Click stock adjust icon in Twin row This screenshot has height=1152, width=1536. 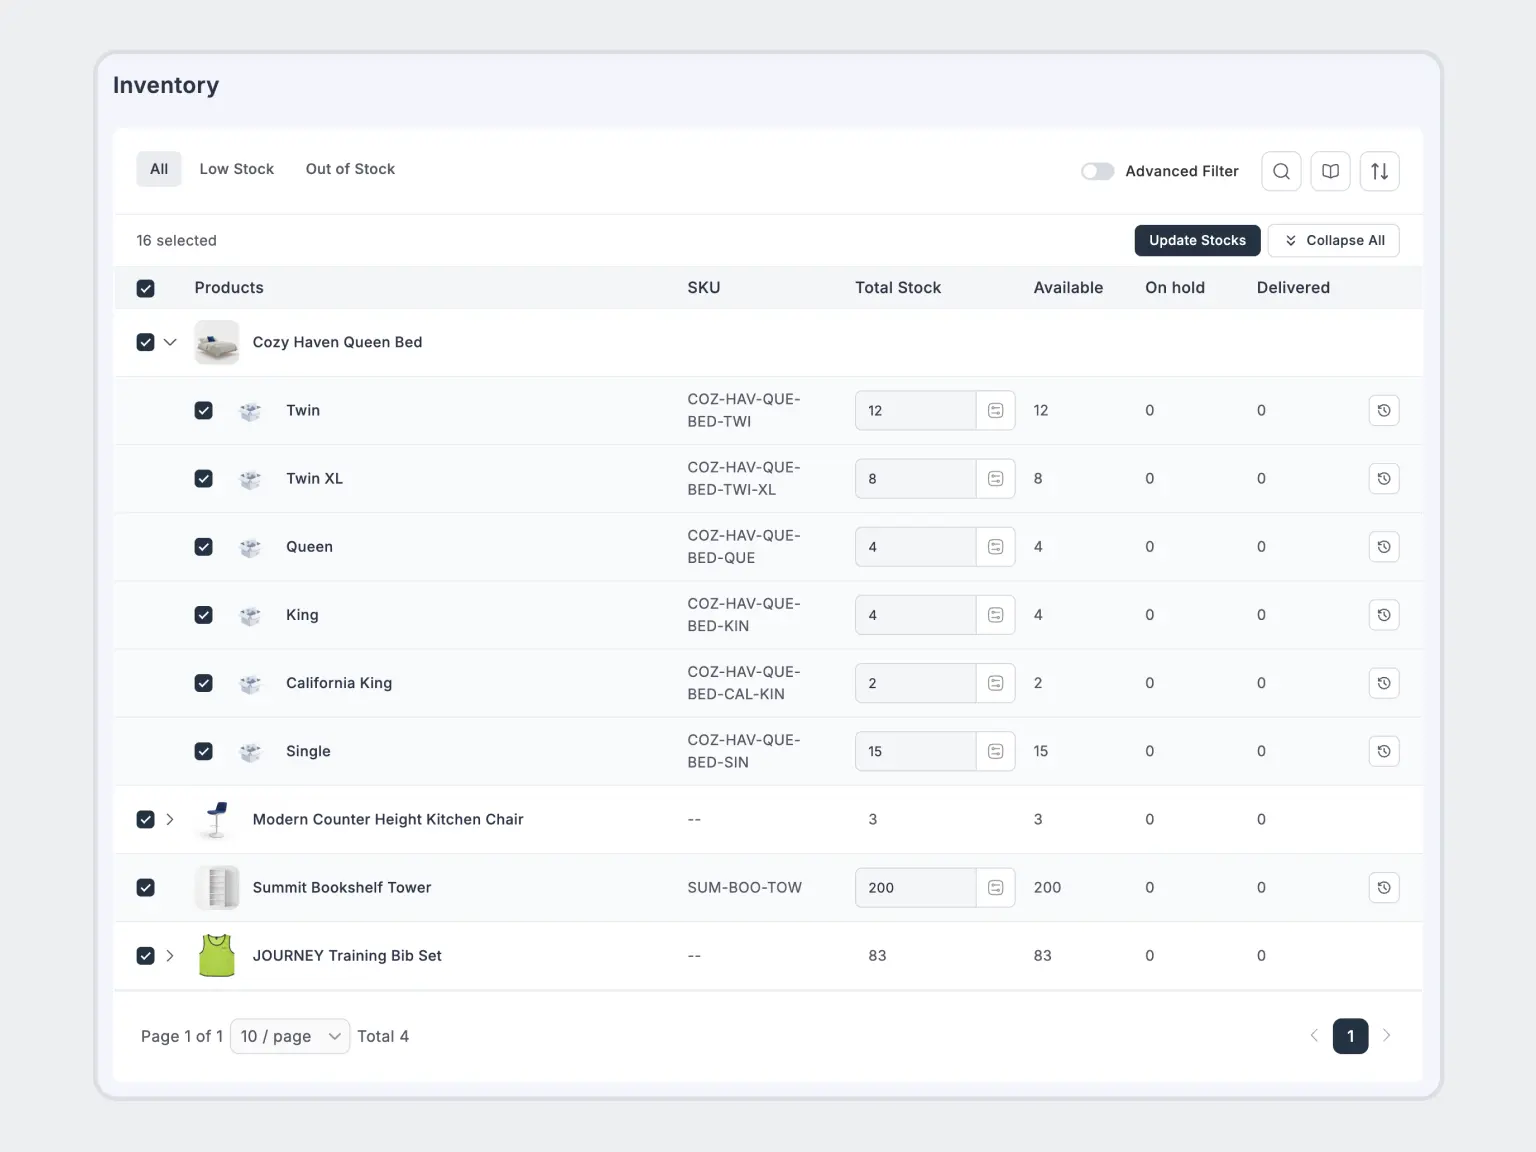click(996, 411)
